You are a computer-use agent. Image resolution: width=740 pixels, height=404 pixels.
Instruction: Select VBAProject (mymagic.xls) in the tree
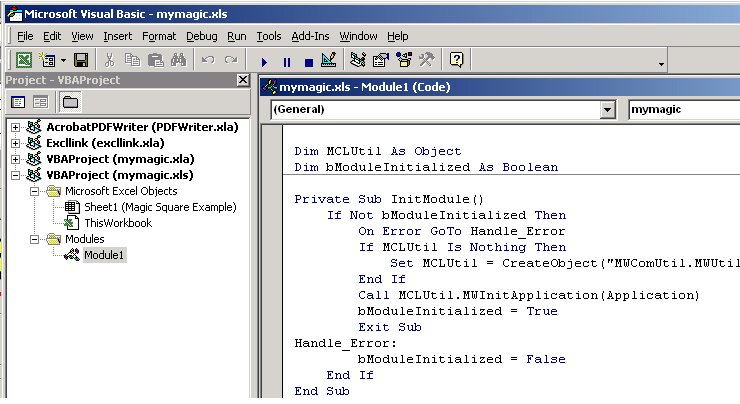coord(120,175)
